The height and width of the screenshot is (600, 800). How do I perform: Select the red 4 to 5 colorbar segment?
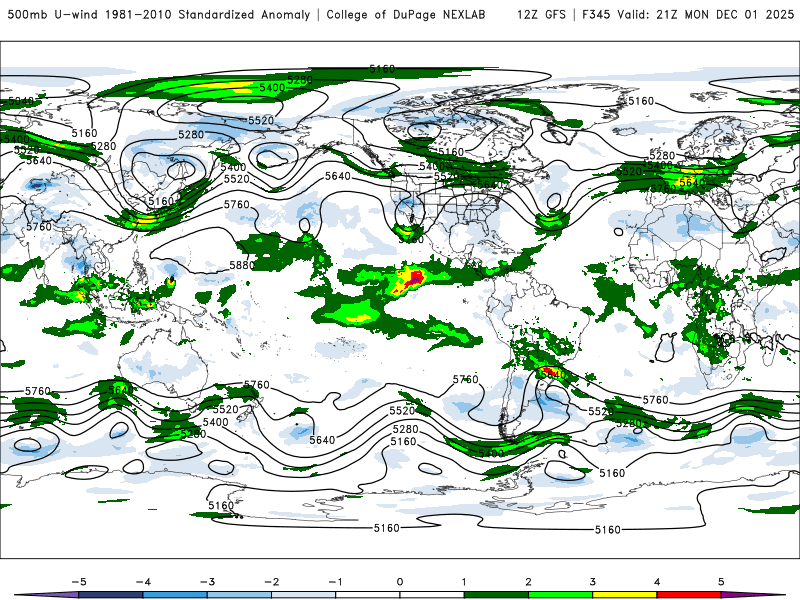point(689,595)
